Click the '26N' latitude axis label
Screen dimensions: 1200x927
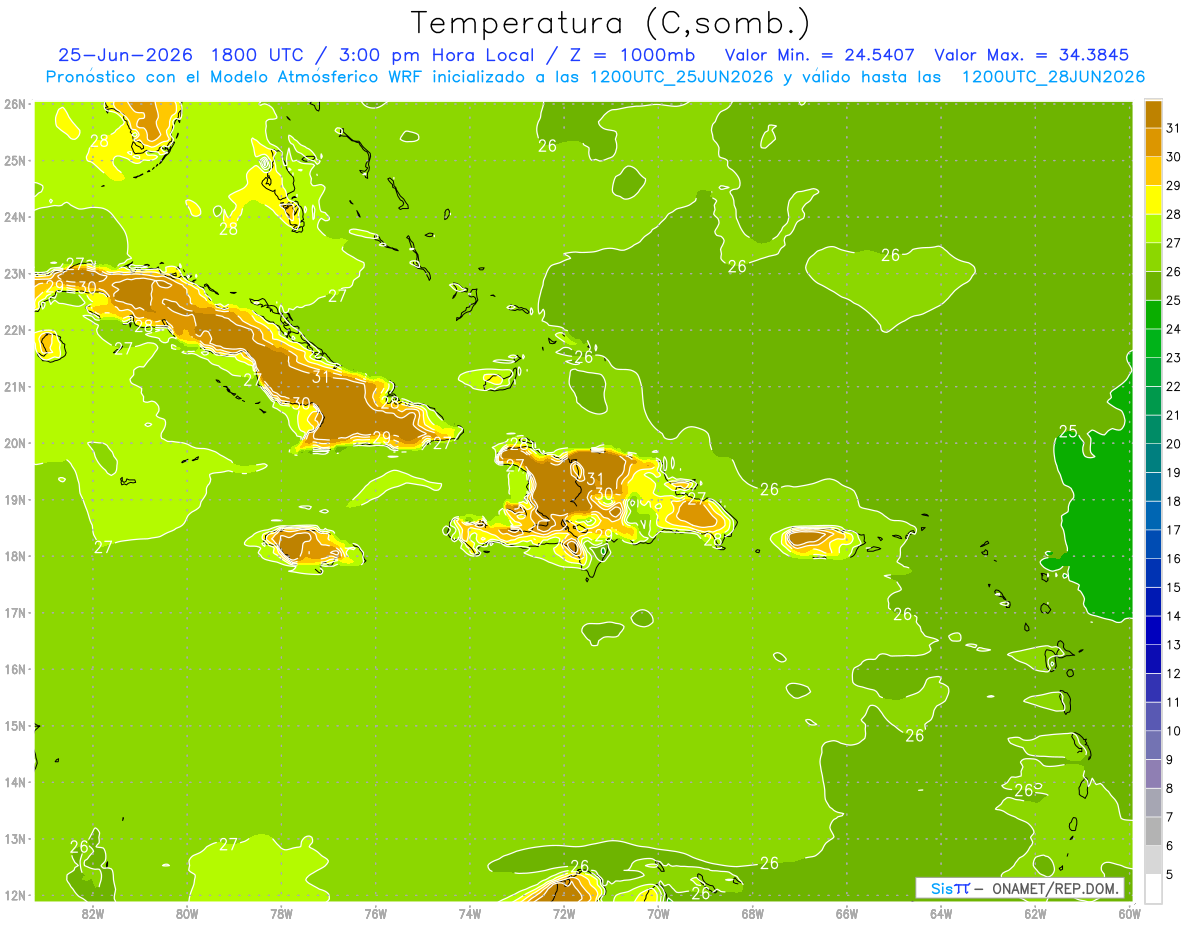point(15,104)
